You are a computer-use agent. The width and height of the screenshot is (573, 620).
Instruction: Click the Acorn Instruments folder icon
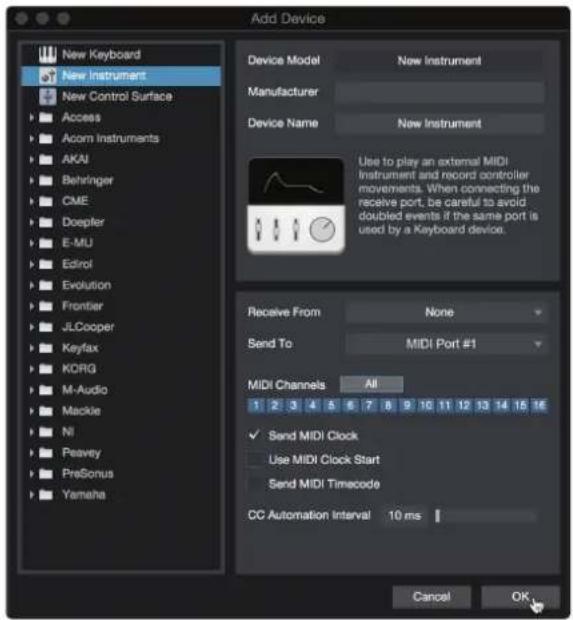pyautogui.click(x=46, y=138)
